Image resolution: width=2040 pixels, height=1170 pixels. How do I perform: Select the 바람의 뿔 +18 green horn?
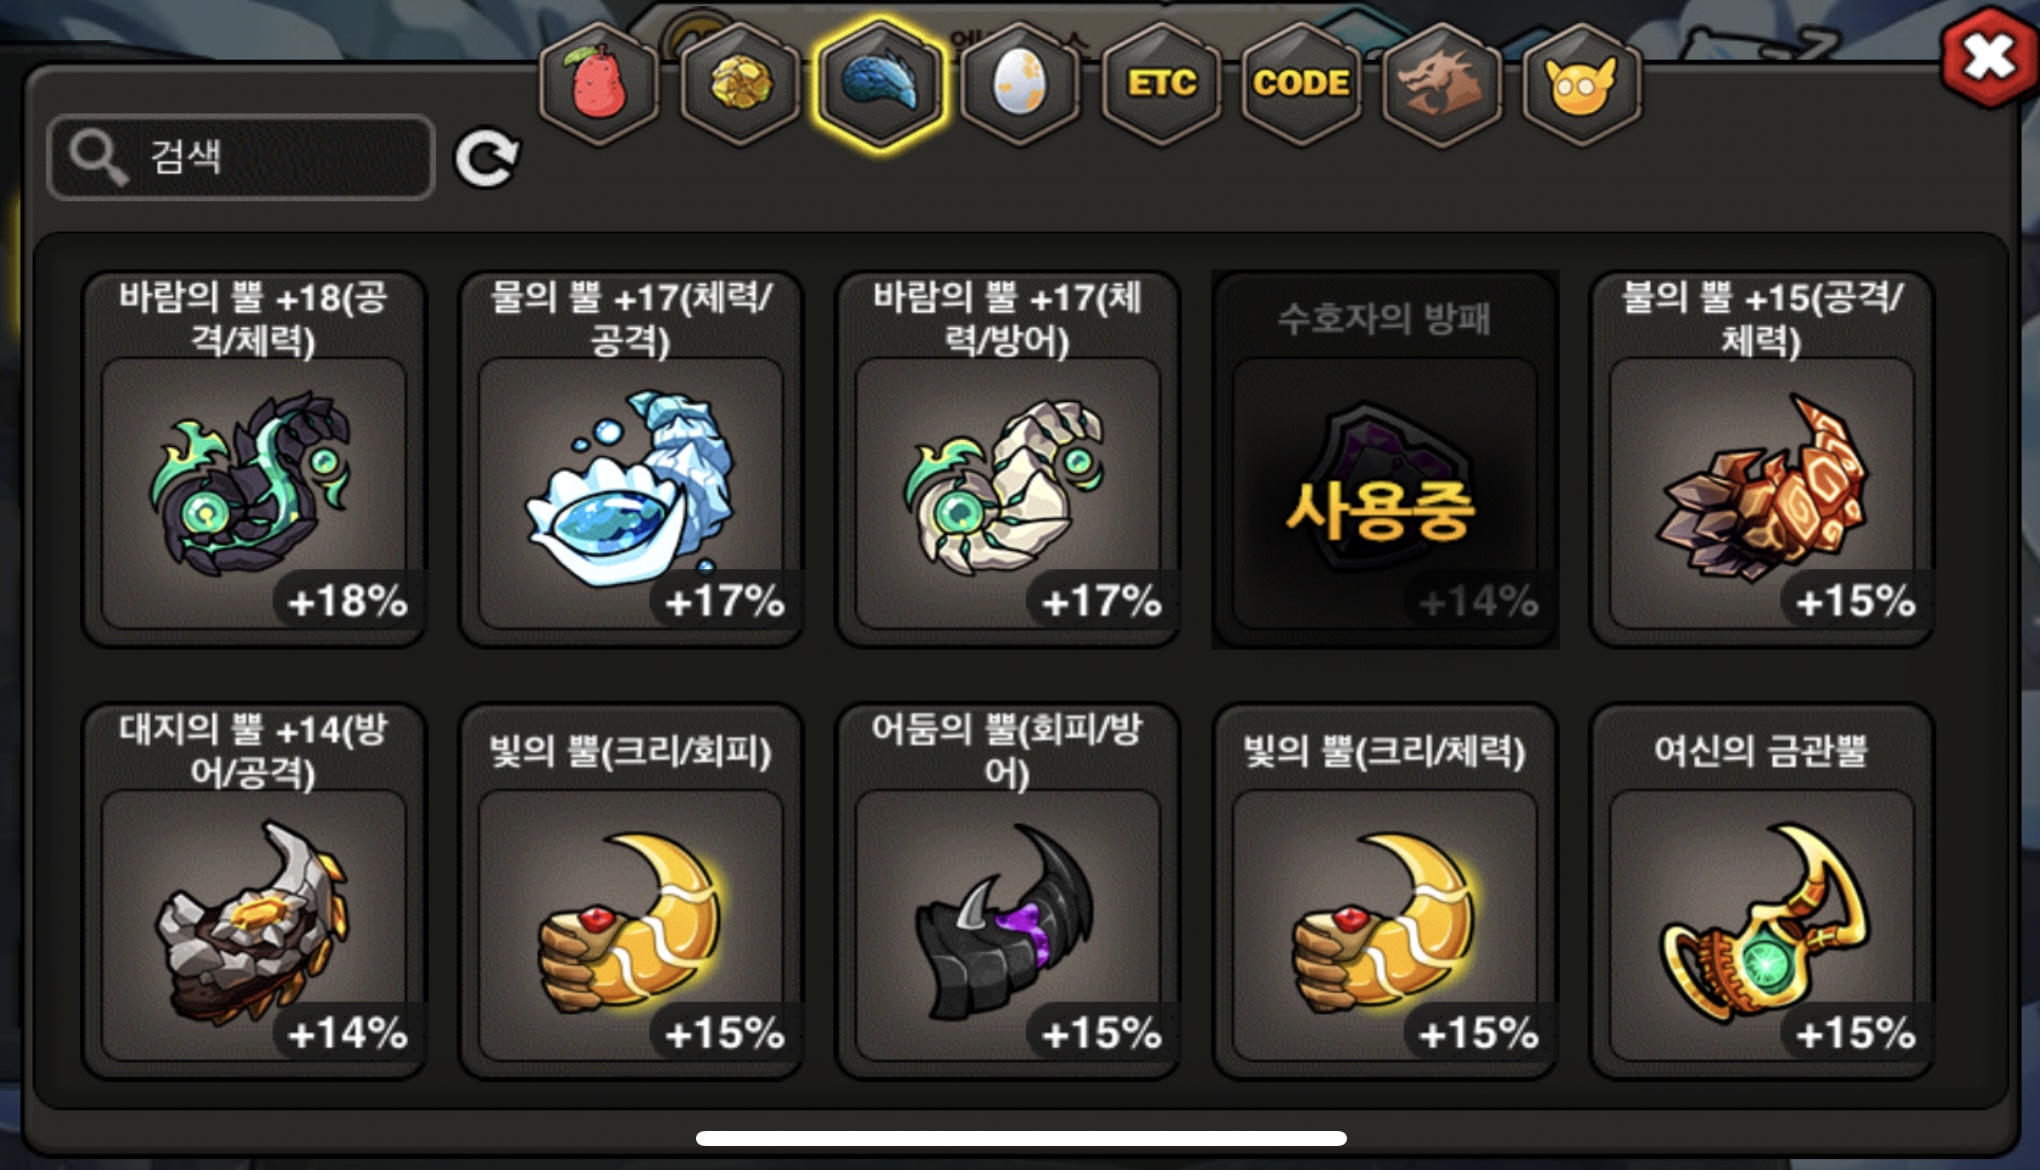pyautogui.click(x=254, y=459)
